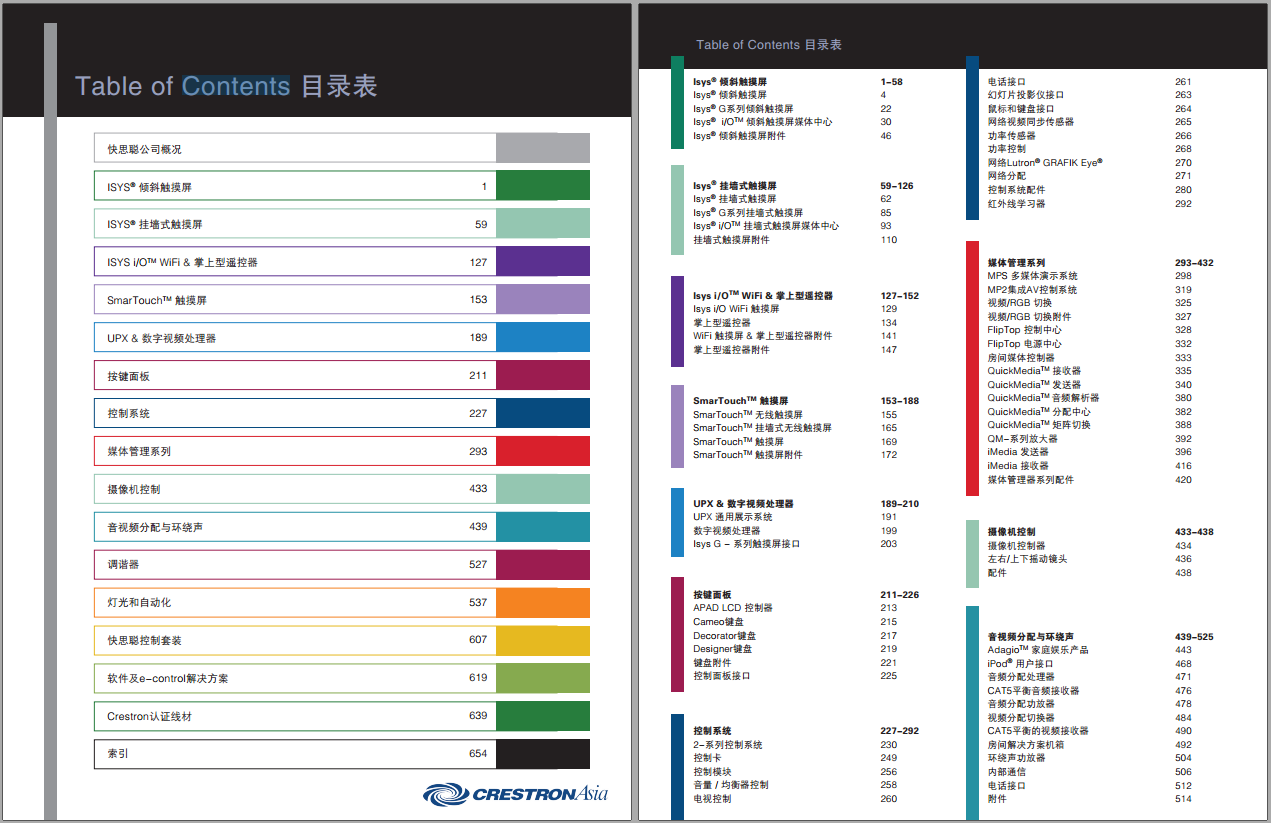Viewport: 1271px width, 823px height.
Task: Click the 左右/上下摇动镜头 entry
Action: pyautogui.click(x=1027, y=559)
